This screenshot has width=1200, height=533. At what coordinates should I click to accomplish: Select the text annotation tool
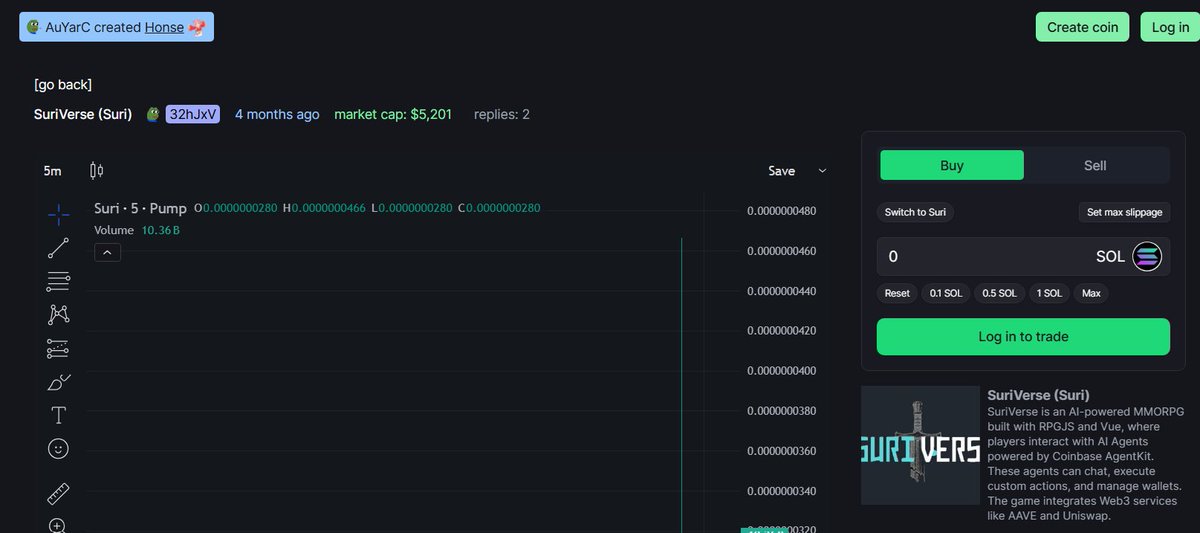(58, 415)
